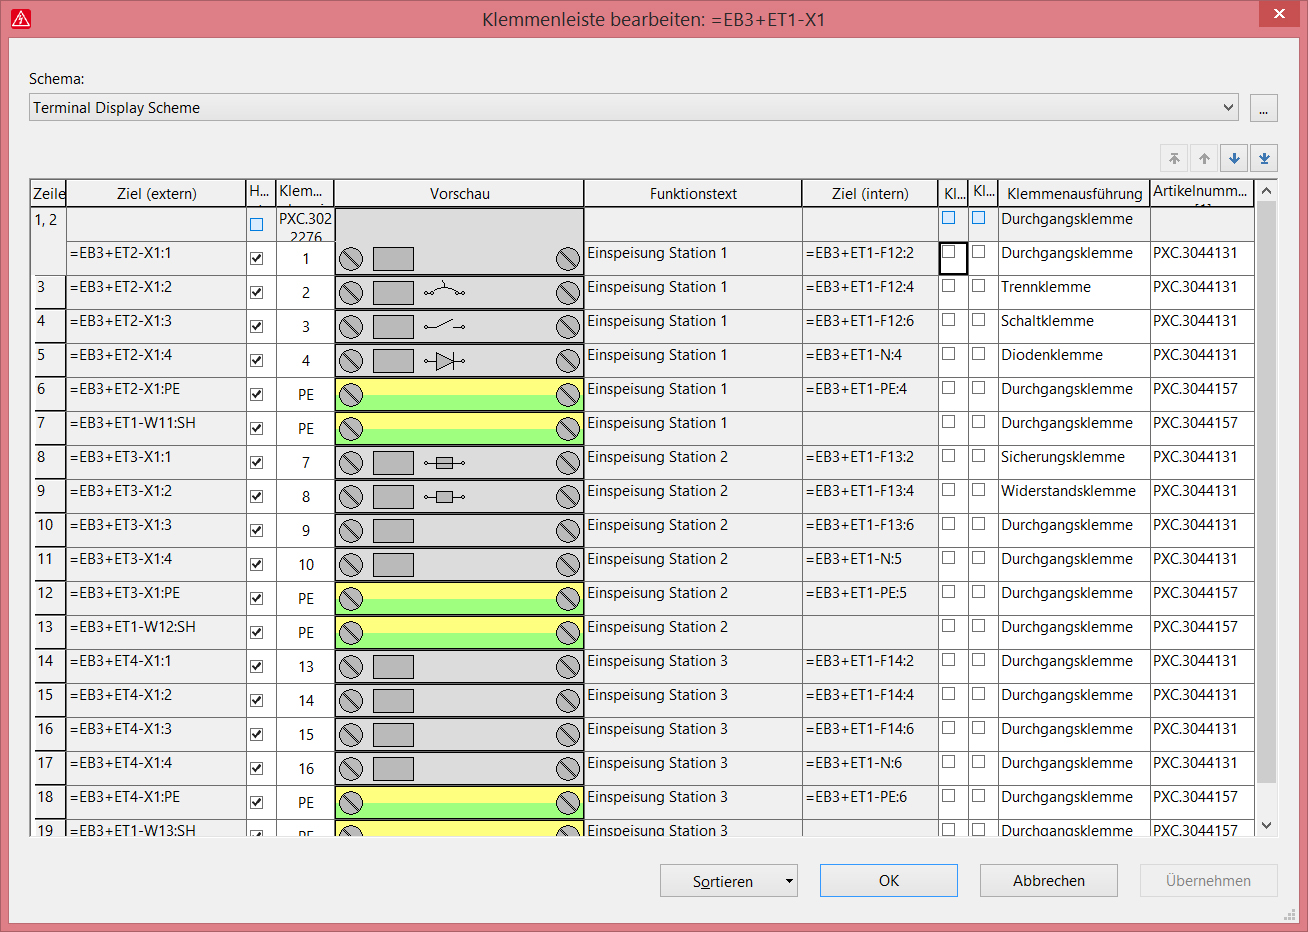Click the scroll down arrow of the table
This screenshot has height=932, width=1308.
pyautogui.click(x=1267, y=825)
